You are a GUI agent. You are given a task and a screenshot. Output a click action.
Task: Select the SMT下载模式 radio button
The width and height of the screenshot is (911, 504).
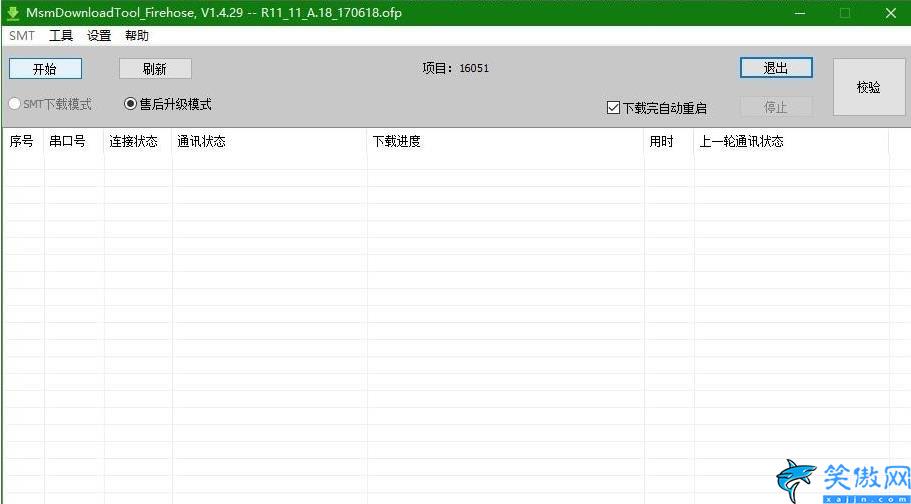[51, 105]
